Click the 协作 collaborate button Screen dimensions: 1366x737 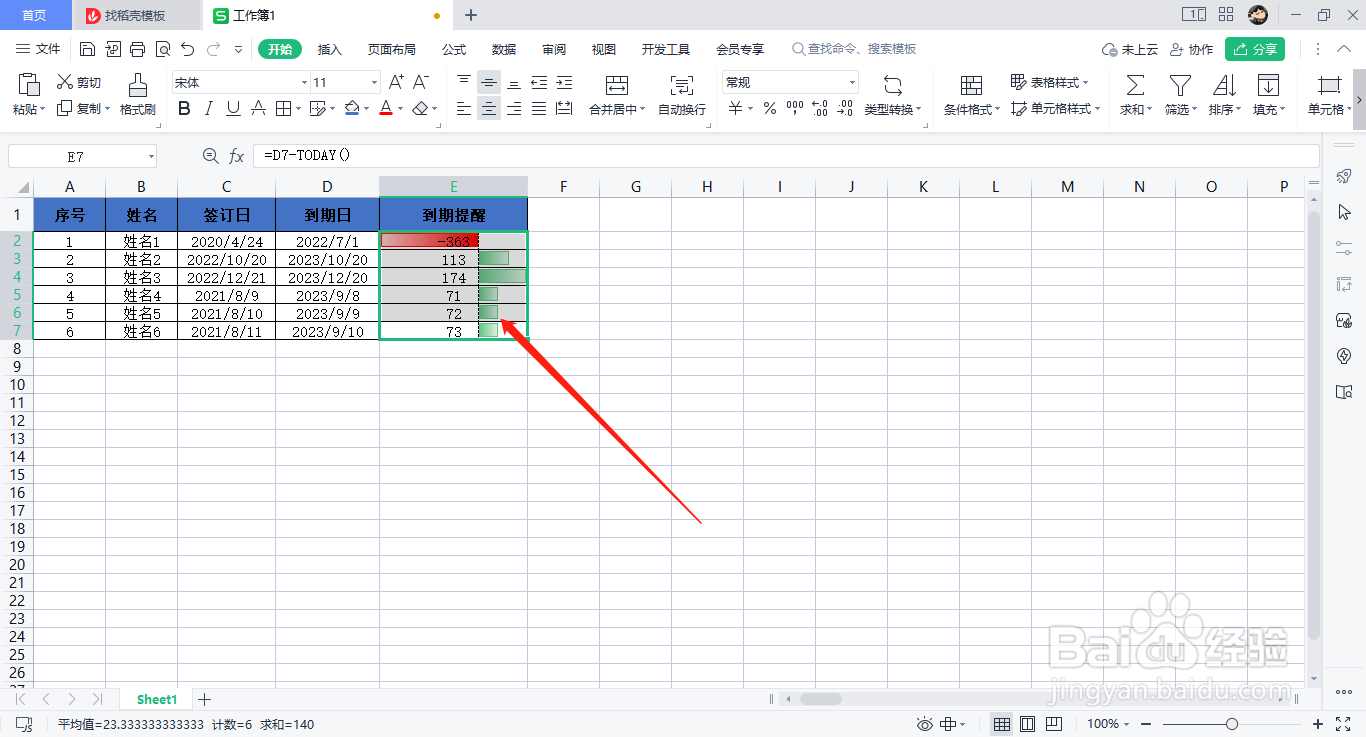click(x=1191, y=49)
